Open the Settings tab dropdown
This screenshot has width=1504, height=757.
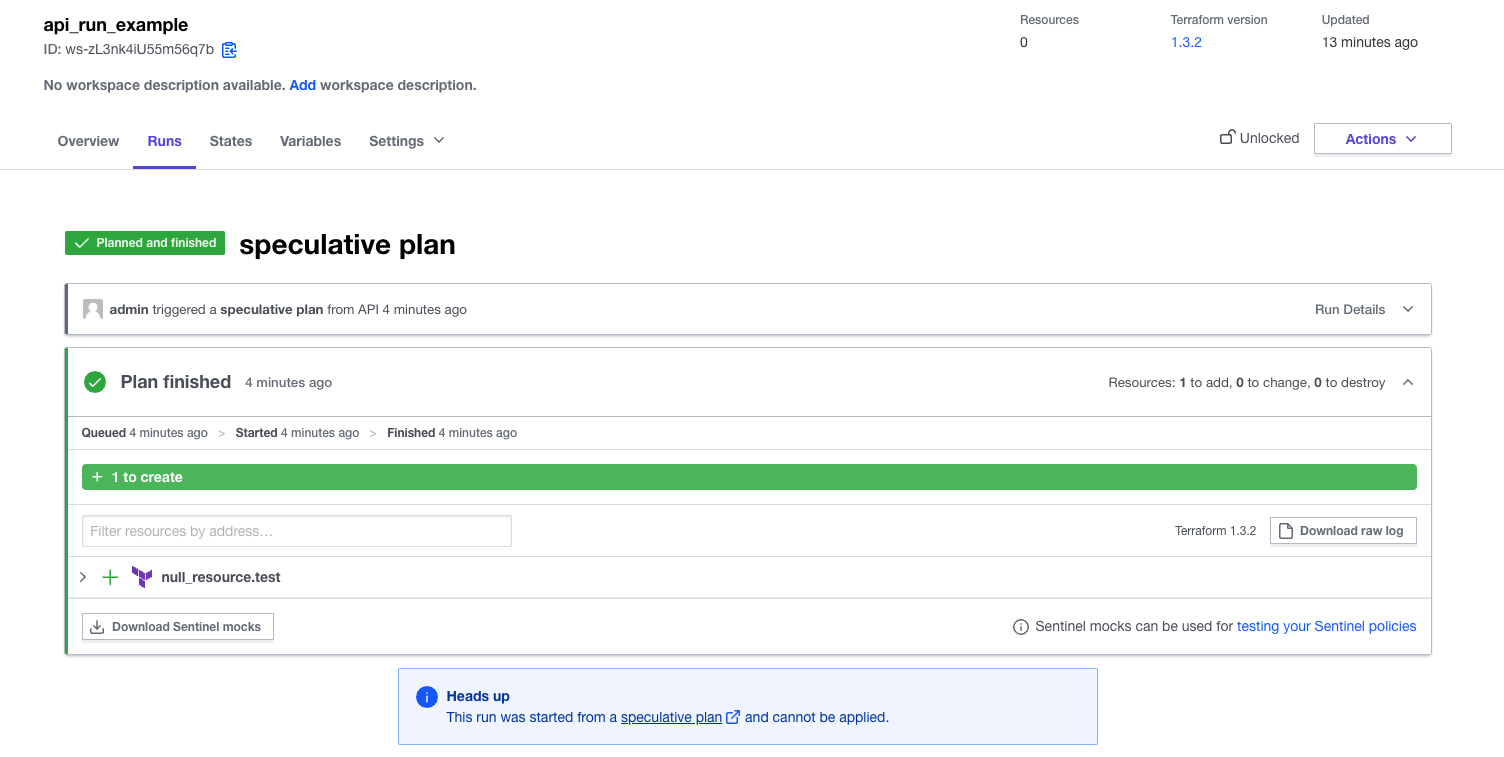[406, 141]
